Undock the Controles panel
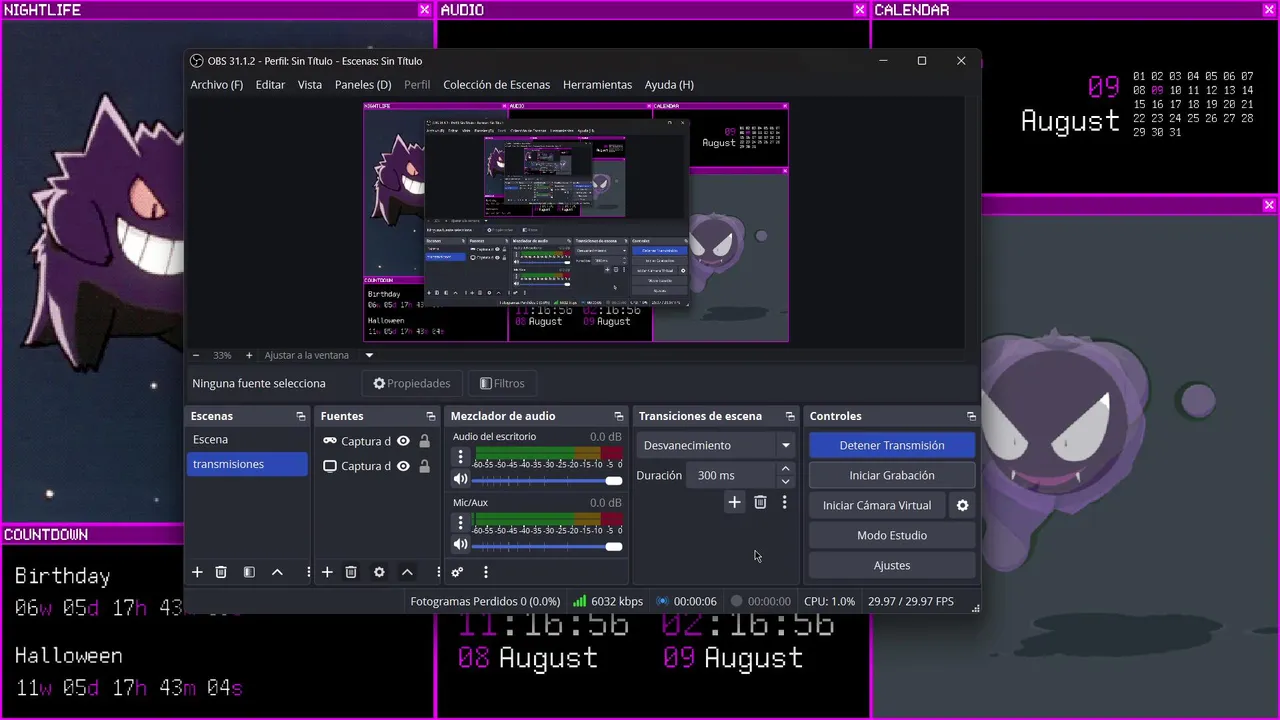This screenshot has height=720, width=1280. pyautogui.click(x=971, y=416)
